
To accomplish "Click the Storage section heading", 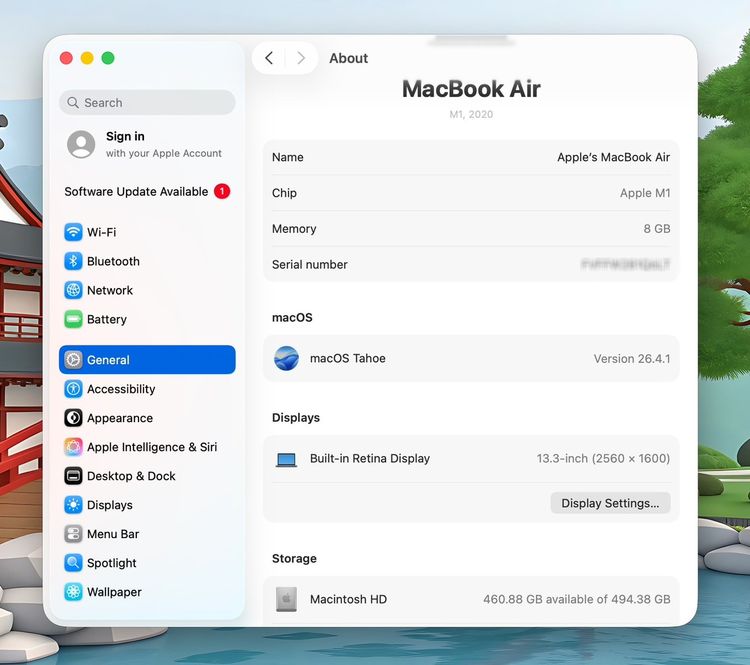I will (x=294, y=558).
